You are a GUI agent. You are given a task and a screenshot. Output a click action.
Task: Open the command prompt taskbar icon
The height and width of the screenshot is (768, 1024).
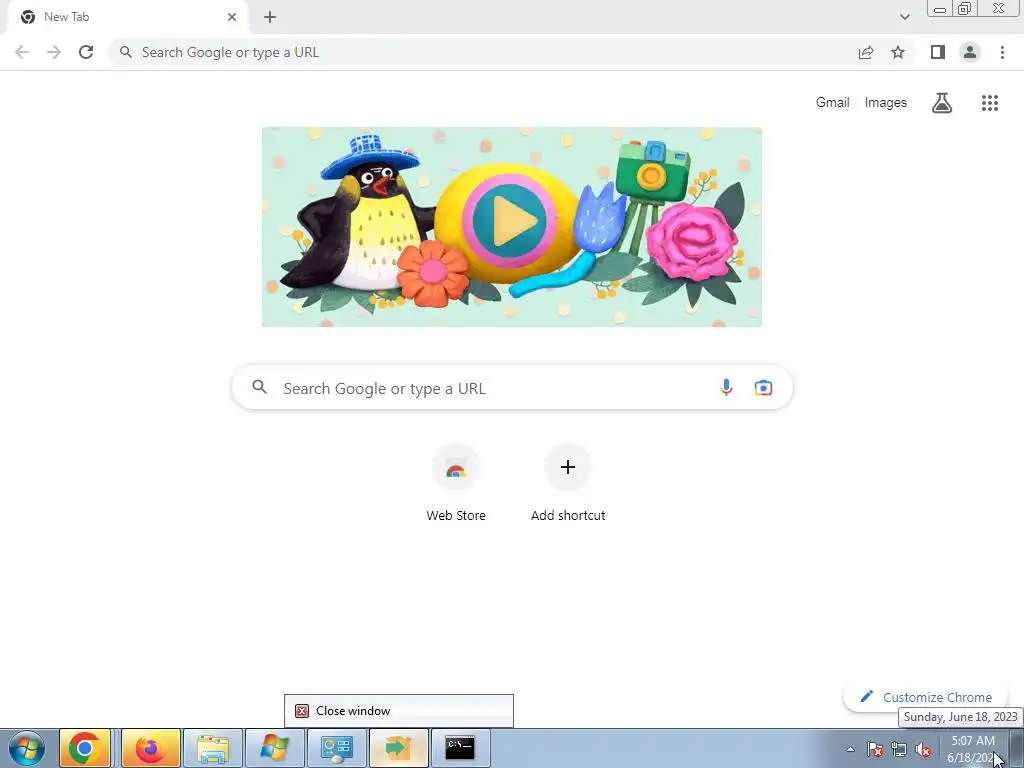(x=460, y=748)
